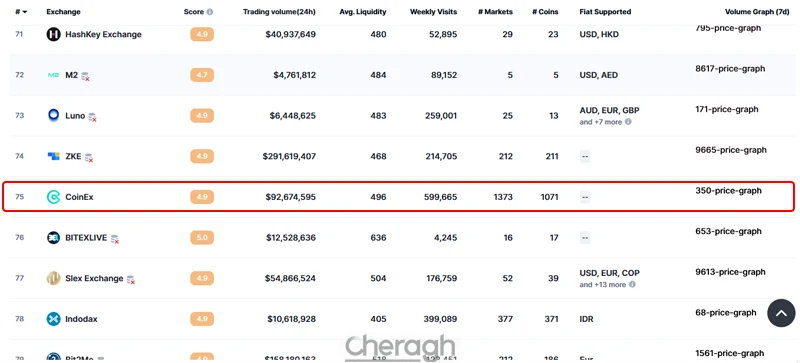The width and height of the screenshot is (800, 363).
Task: Open the ZKE exchange link
Action: (73, 156)
